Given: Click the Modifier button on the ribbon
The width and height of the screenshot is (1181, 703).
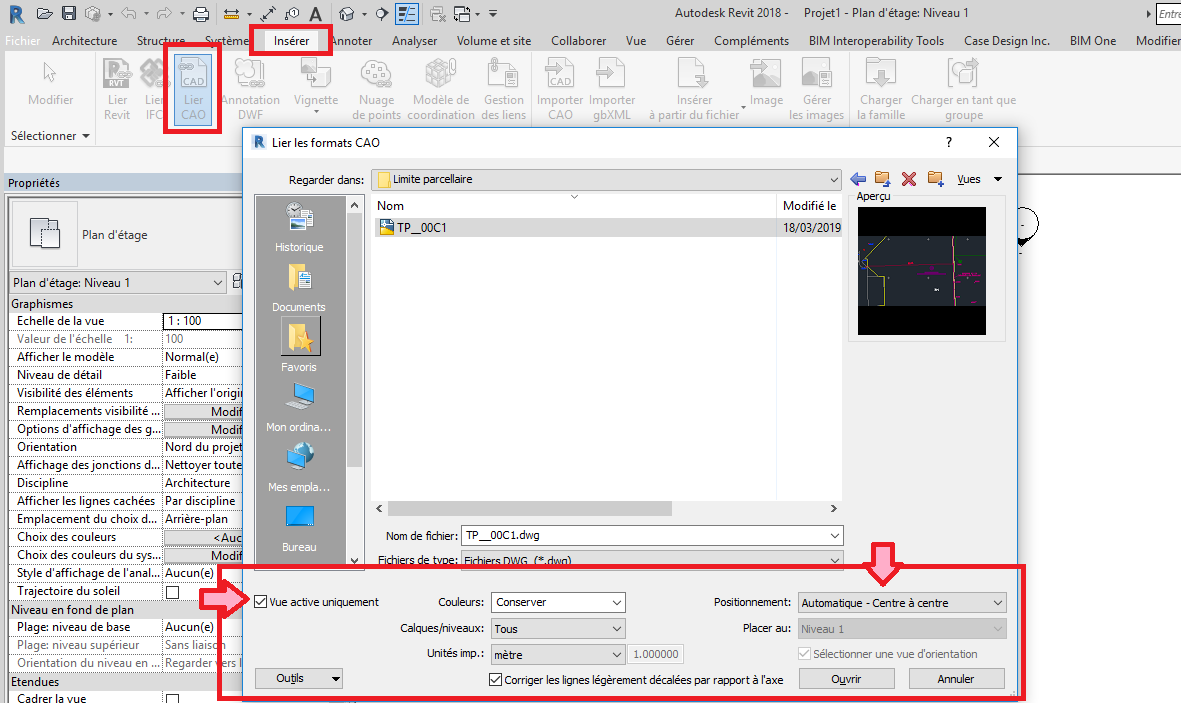Looking at the screenshot, I should point(50,83).
